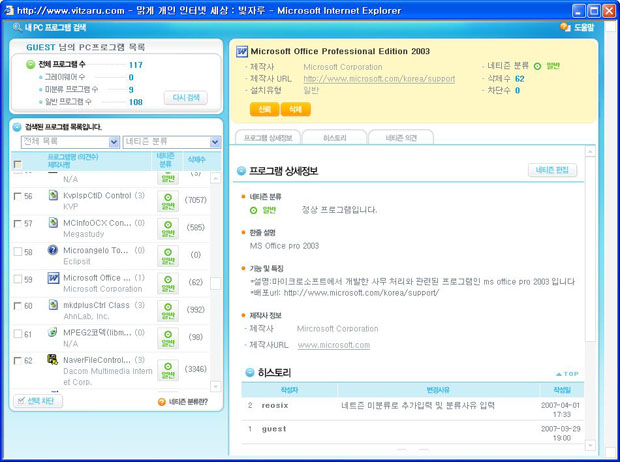This screenshot has width=620, height=462.
Task: Click the NaverFileControl program icon
Action: point(53,360)
